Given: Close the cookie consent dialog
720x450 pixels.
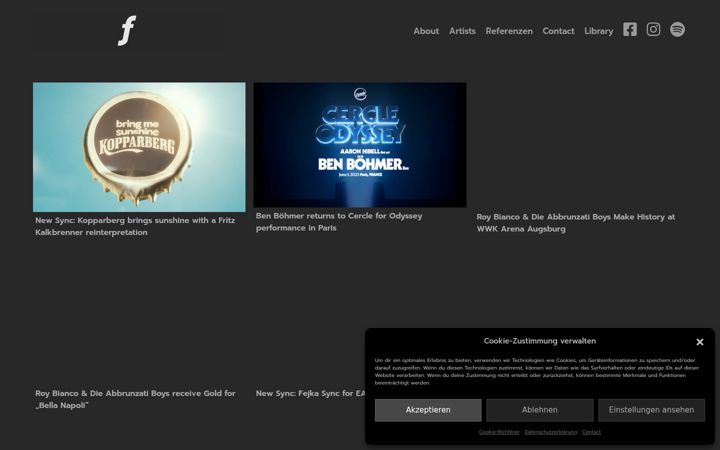Looking at the screenshot, I should [x=699, y=342].
